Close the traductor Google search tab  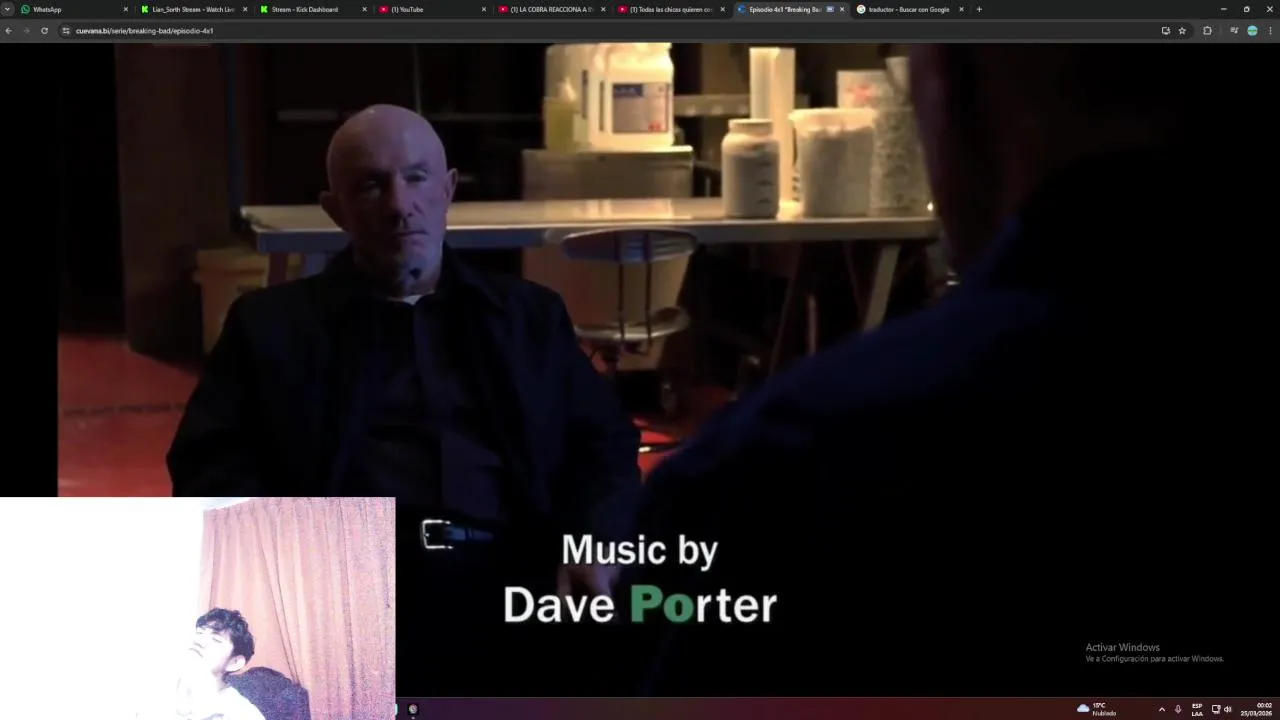[961, 9]
